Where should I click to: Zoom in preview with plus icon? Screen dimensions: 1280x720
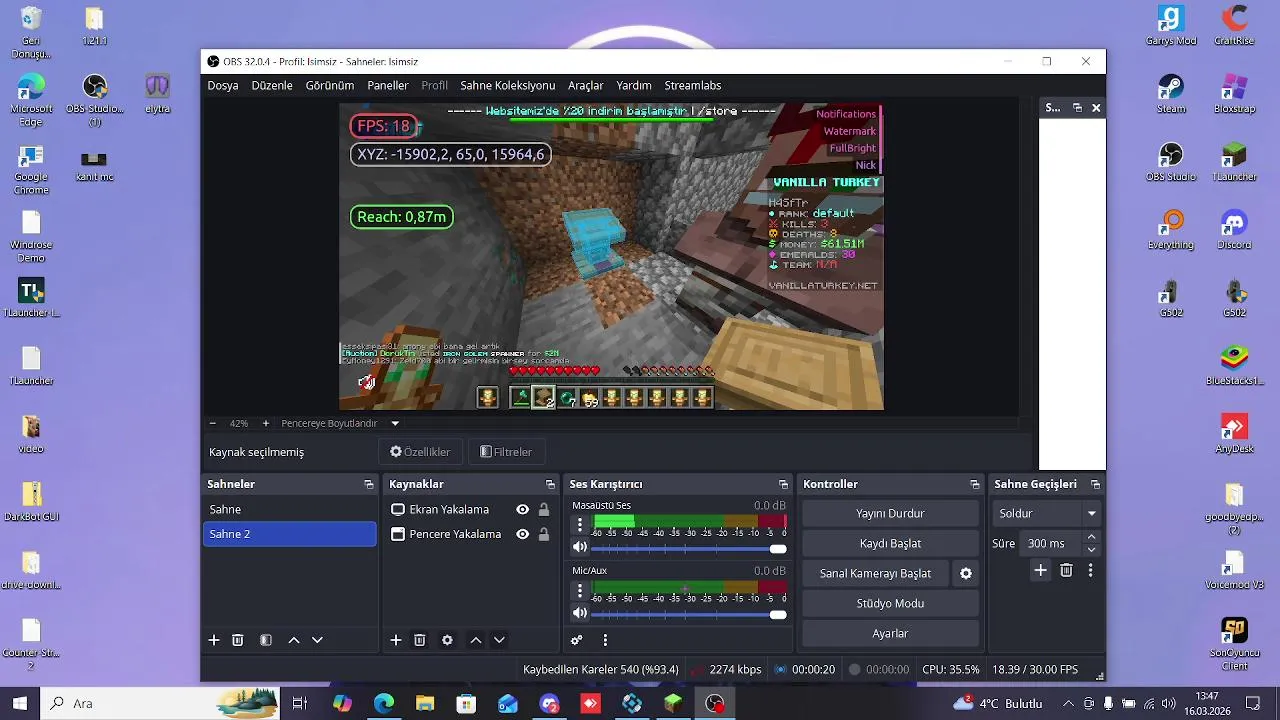click(x=265, y=423)
